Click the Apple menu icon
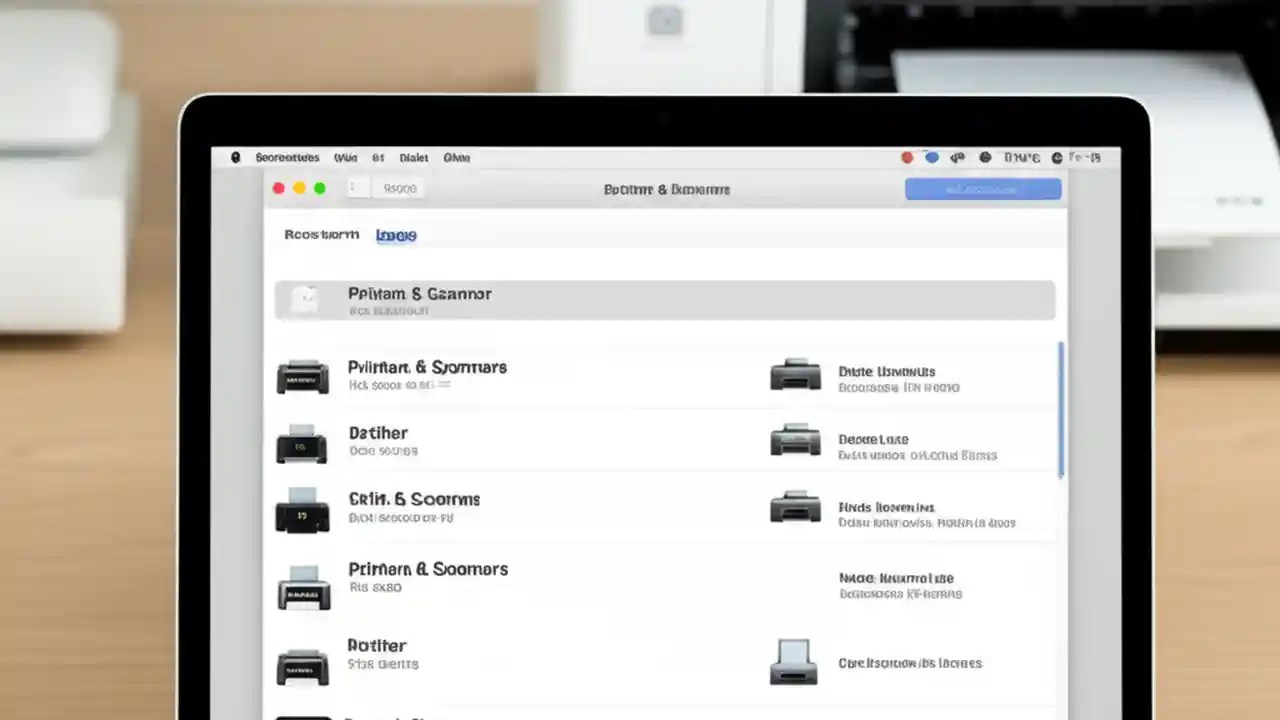 (235, 157)
